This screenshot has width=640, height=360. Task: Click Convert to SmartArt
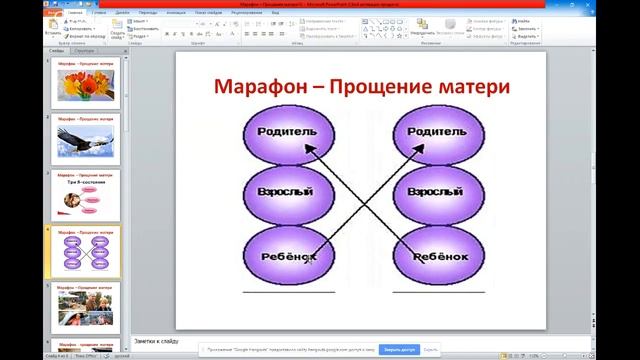pos(328,36)
